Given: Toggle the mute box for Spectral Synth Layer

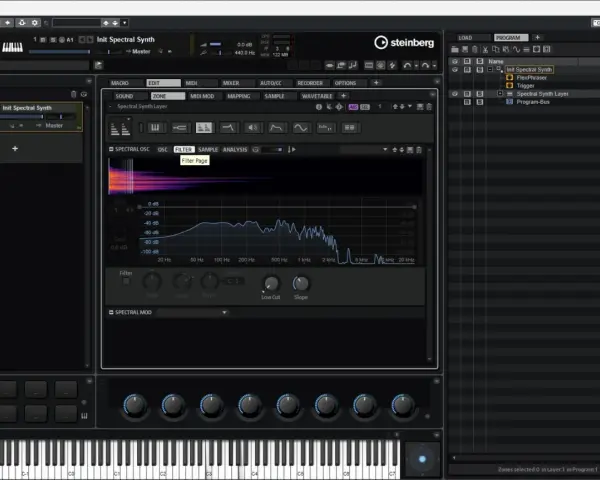Looking at the screenshot, I should [467, 94].
